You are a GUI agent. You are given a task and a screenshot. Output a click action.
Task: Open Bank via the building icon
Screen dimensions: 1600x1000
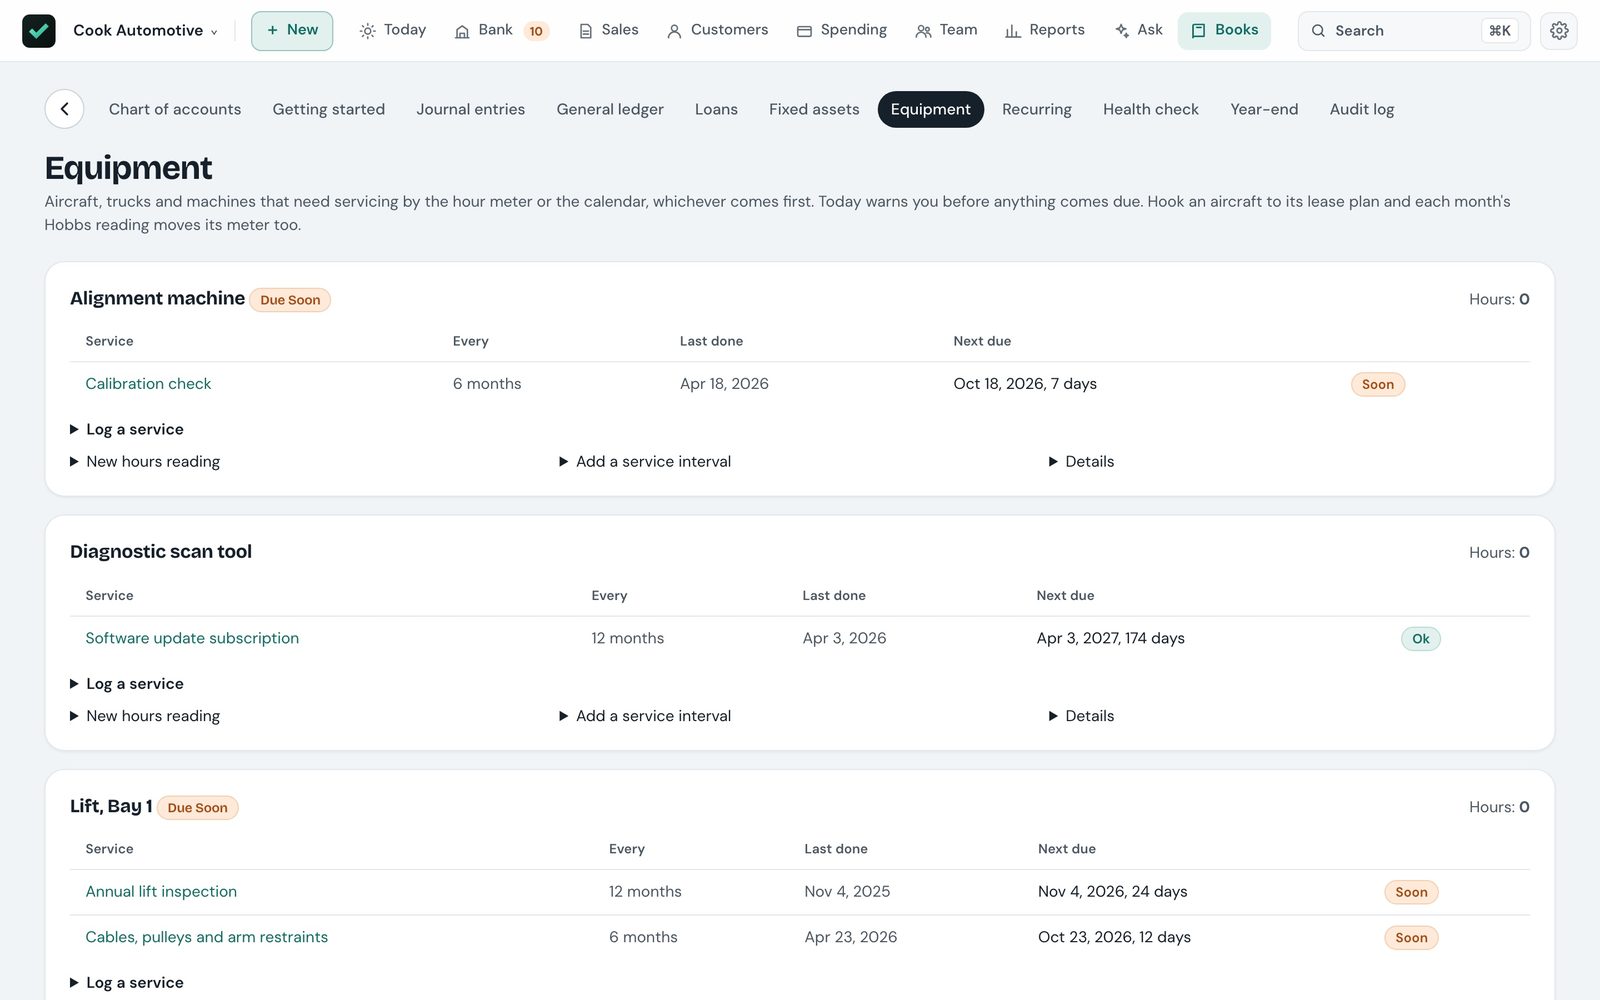click(x=462, y=31)
